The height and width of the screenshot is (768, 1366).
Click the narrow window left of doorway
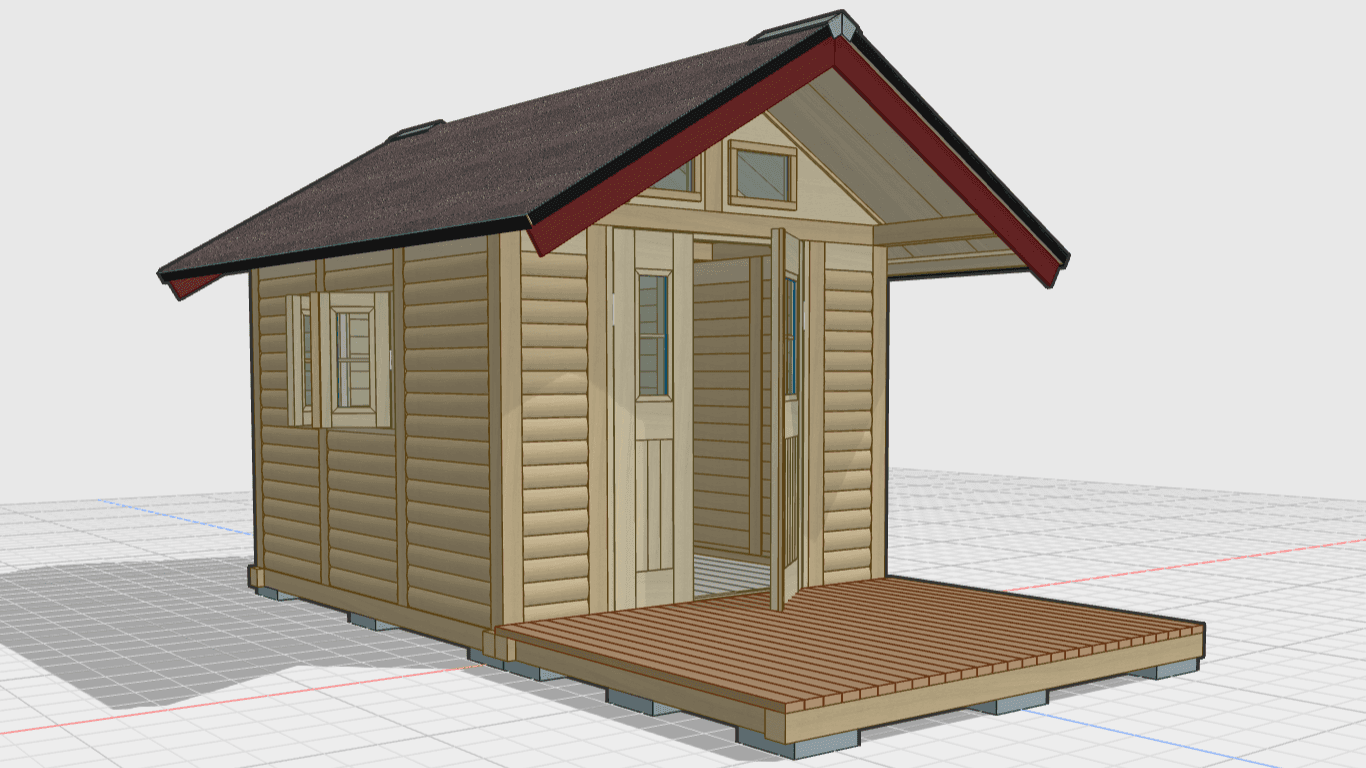coord(653,335)
